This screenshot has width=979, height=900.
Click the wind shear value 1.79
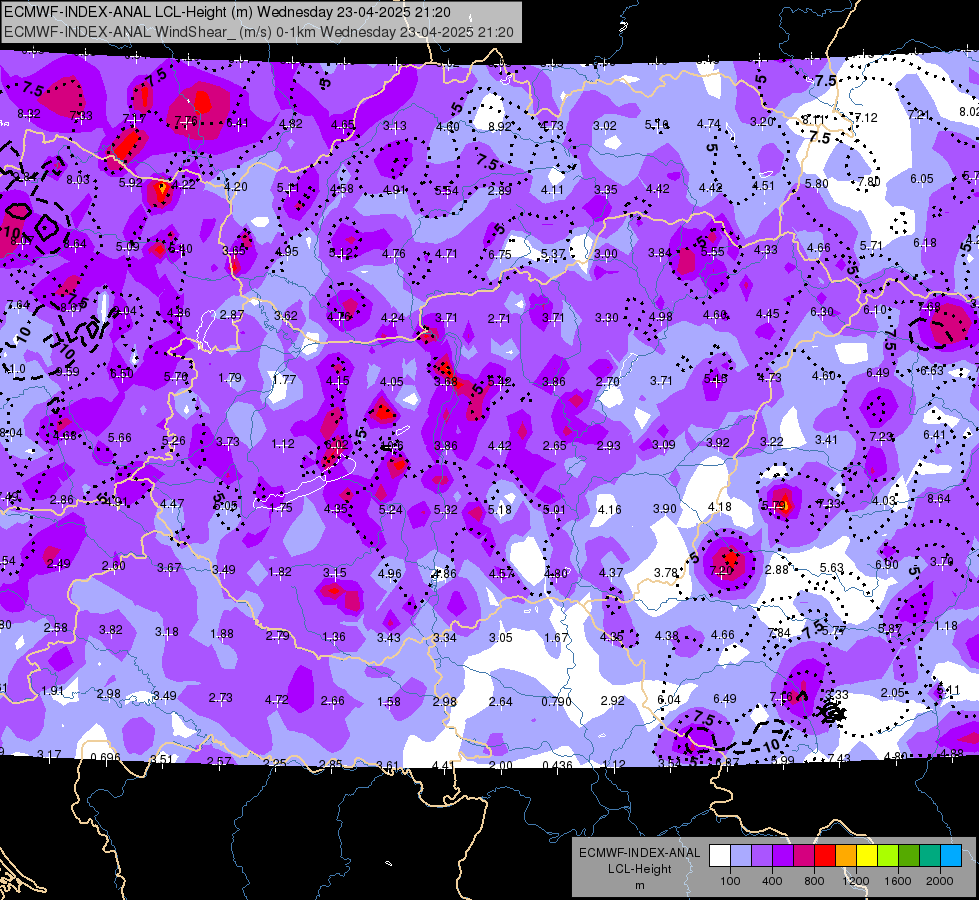pos(230,378)
